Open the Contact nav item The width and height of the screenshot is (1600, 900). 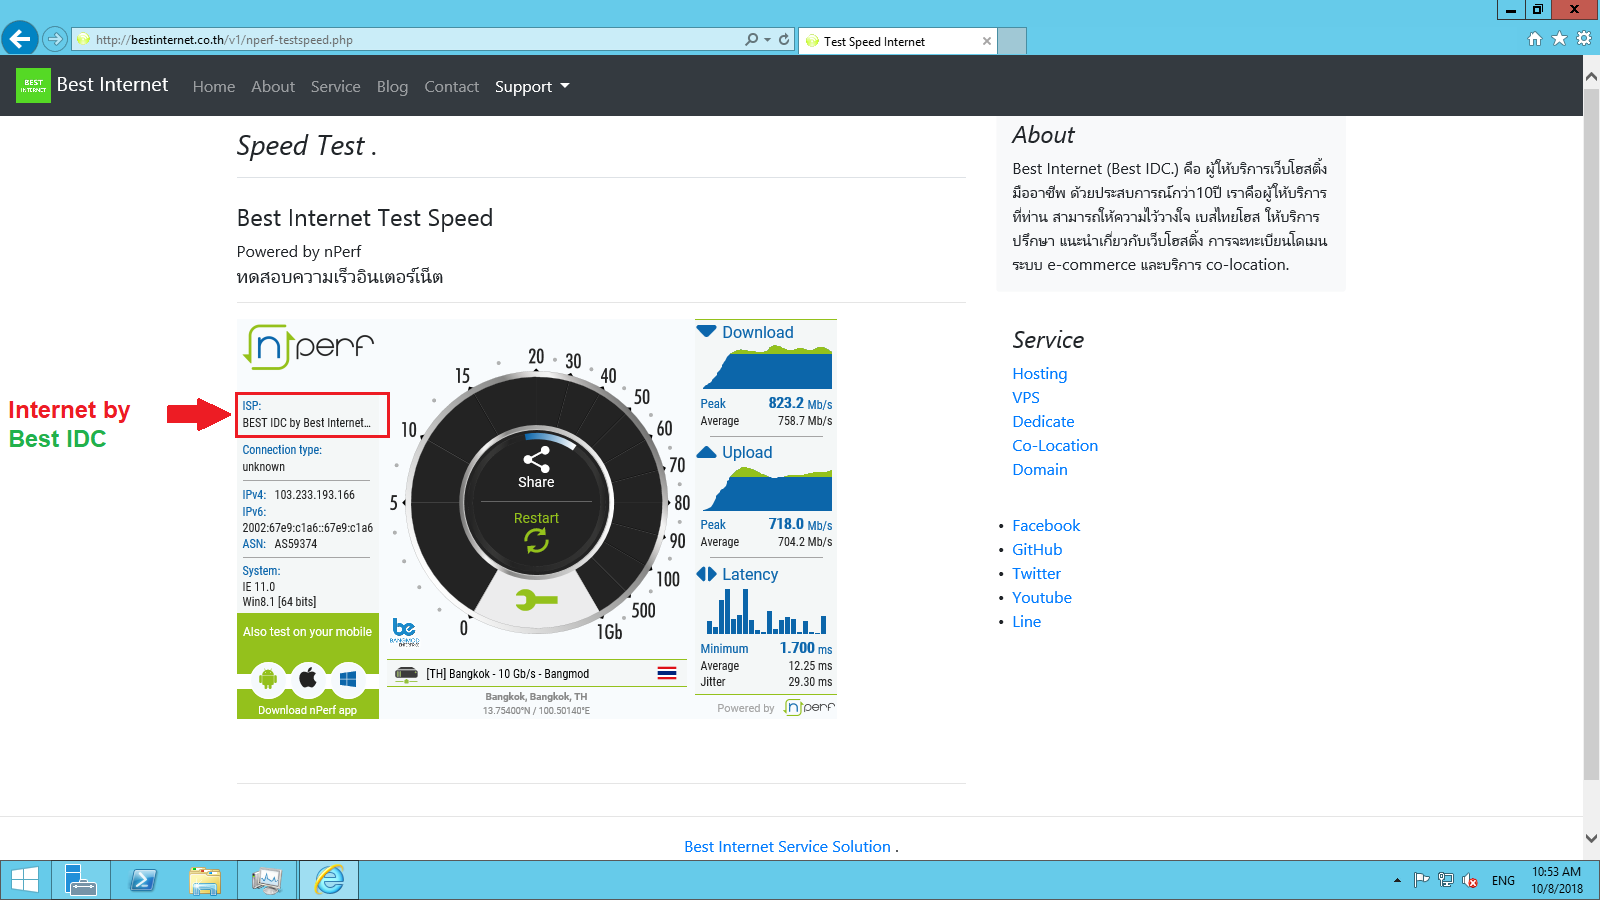click(x=451, y=86)
